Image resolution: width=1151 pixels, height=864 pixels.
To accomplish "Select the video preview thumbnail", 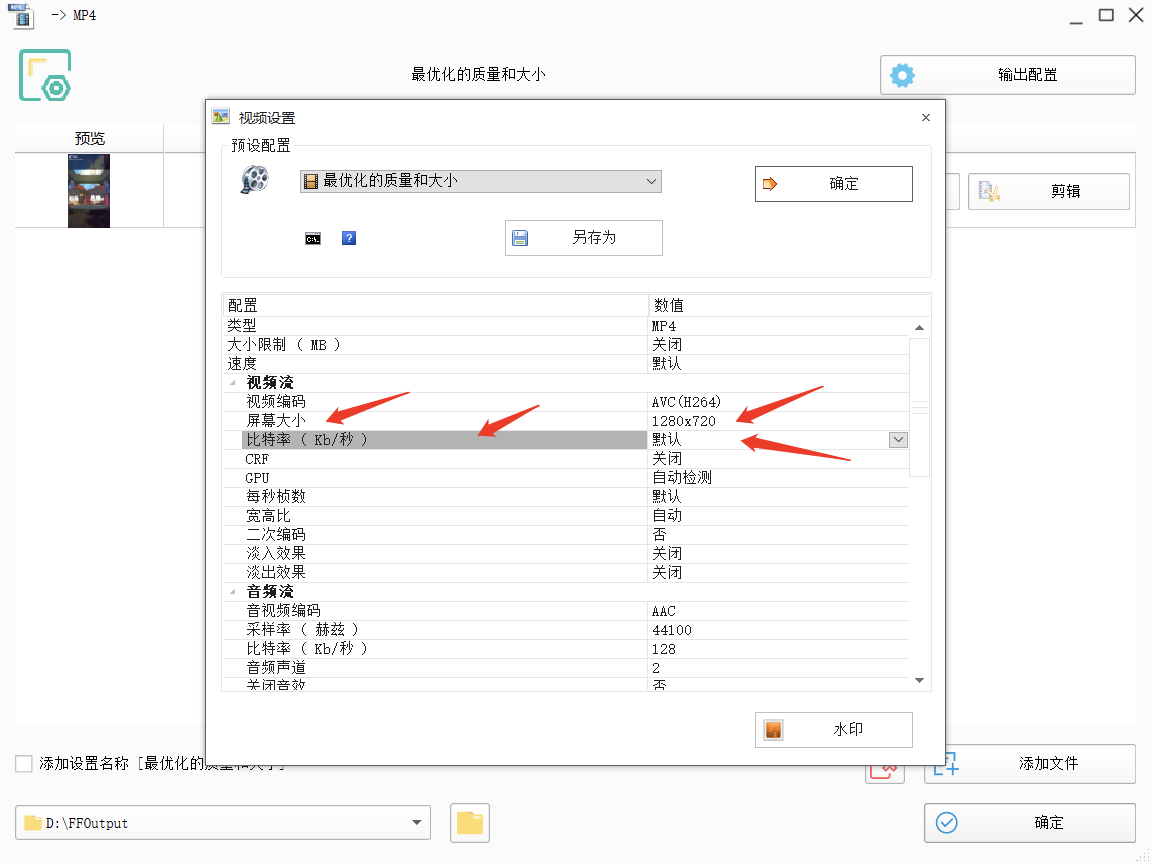I will [89, 191].
